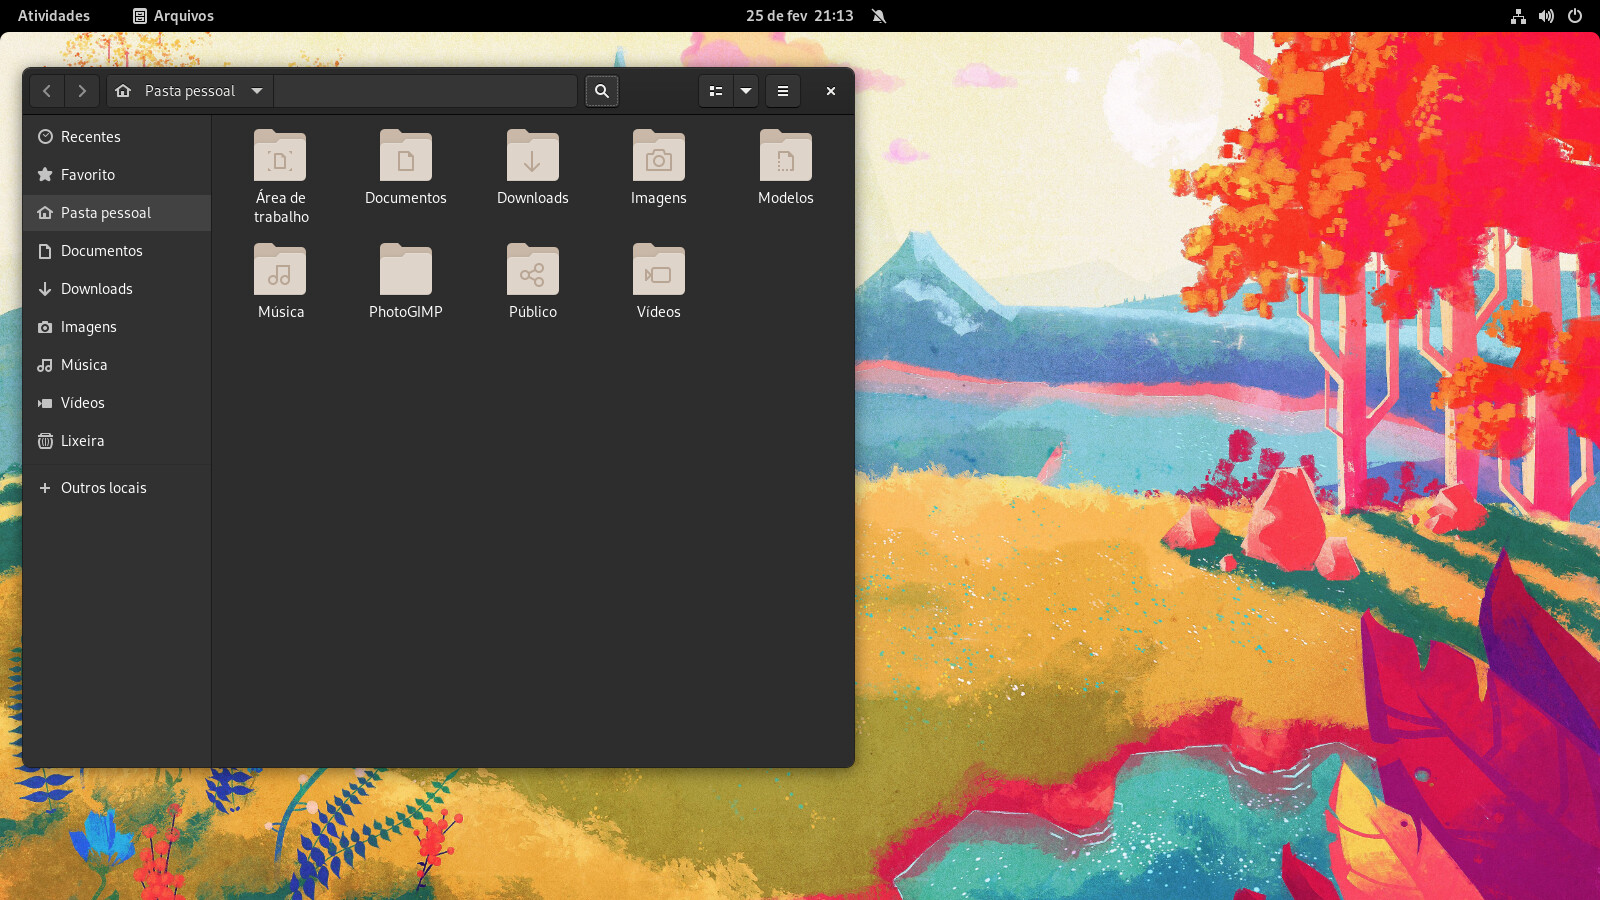1600x900 pixels.
Task: Click the power icon in top bar
Action: 1575,16
